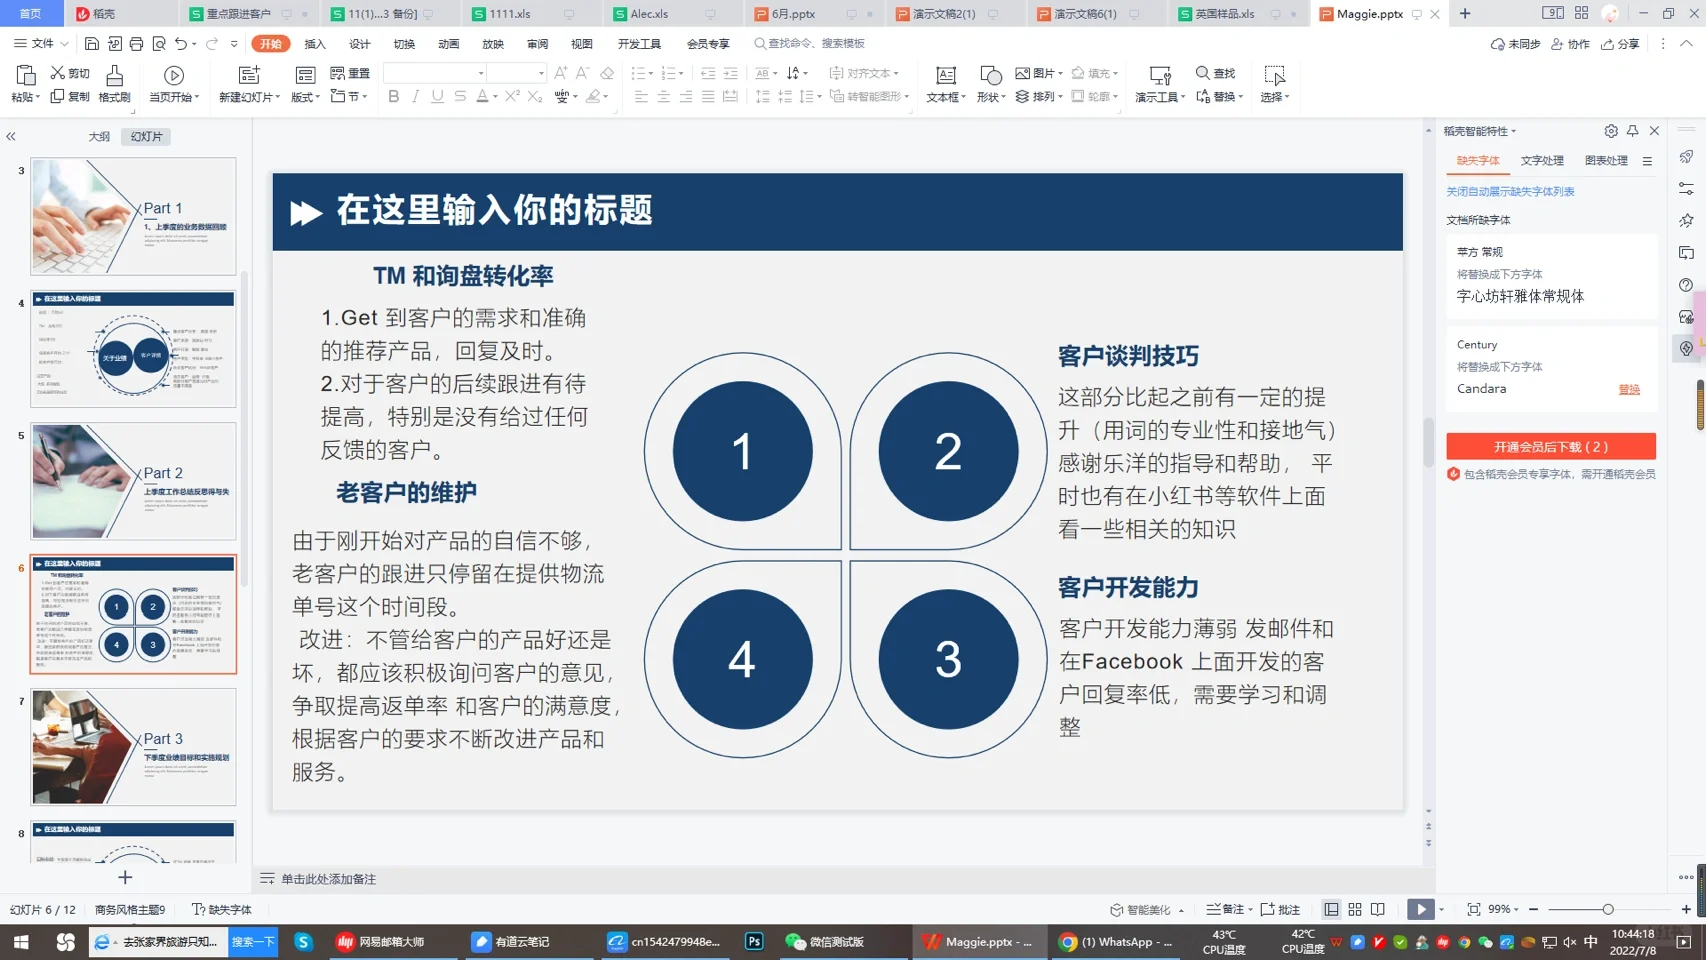This screenshot has width=1706, height=960.
Task: Click the 分享 Share button
Action: click(x=1621, y=44)
